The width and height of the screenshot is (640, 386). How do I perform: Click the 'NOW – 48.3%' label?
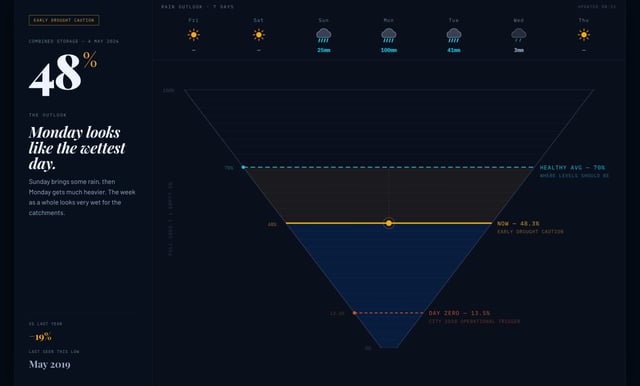click(x=518, y=224)
